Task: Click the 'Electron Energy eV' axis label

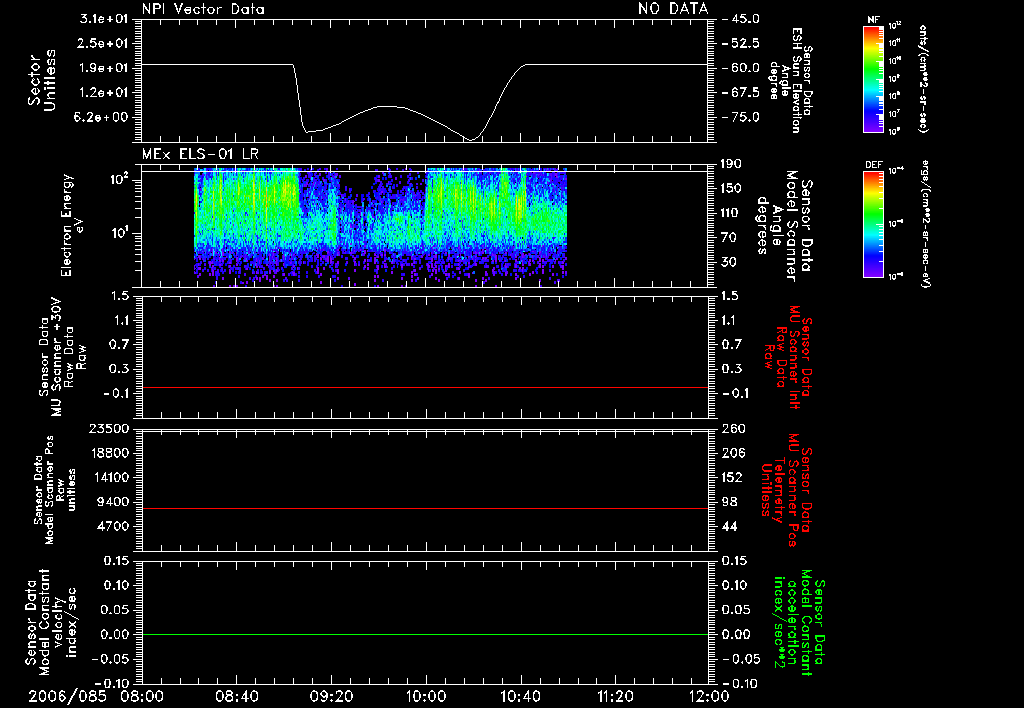Action: pyautogui.click(x=72, y=225)
